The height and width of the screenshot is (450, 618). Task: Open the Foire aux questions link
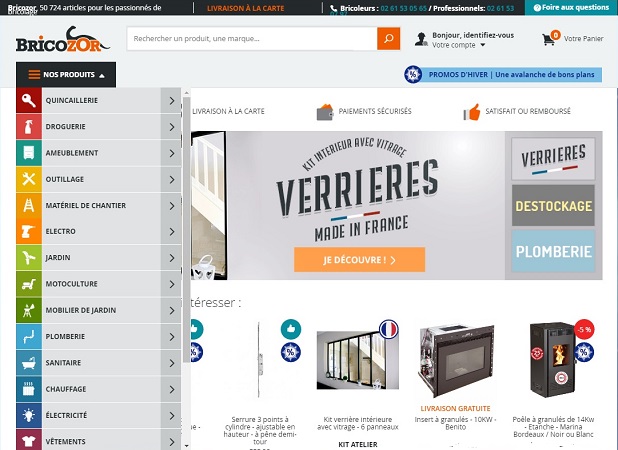point(571,7)
